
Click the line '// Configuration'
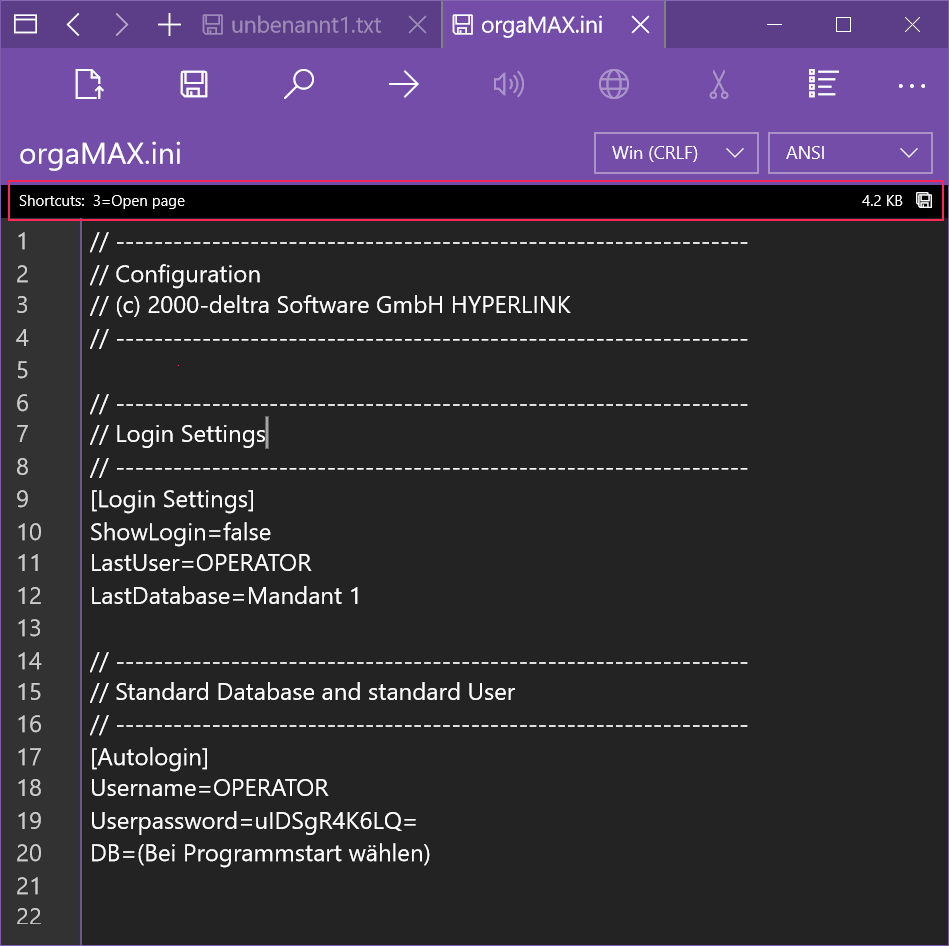176,274
